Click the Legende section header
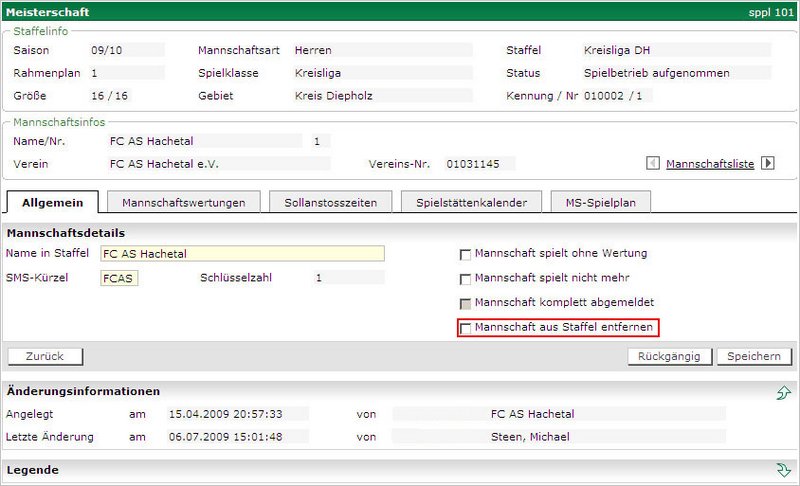The height and width of the screenshot is (486, 800). pyautogui.click(x=33, y=470)
